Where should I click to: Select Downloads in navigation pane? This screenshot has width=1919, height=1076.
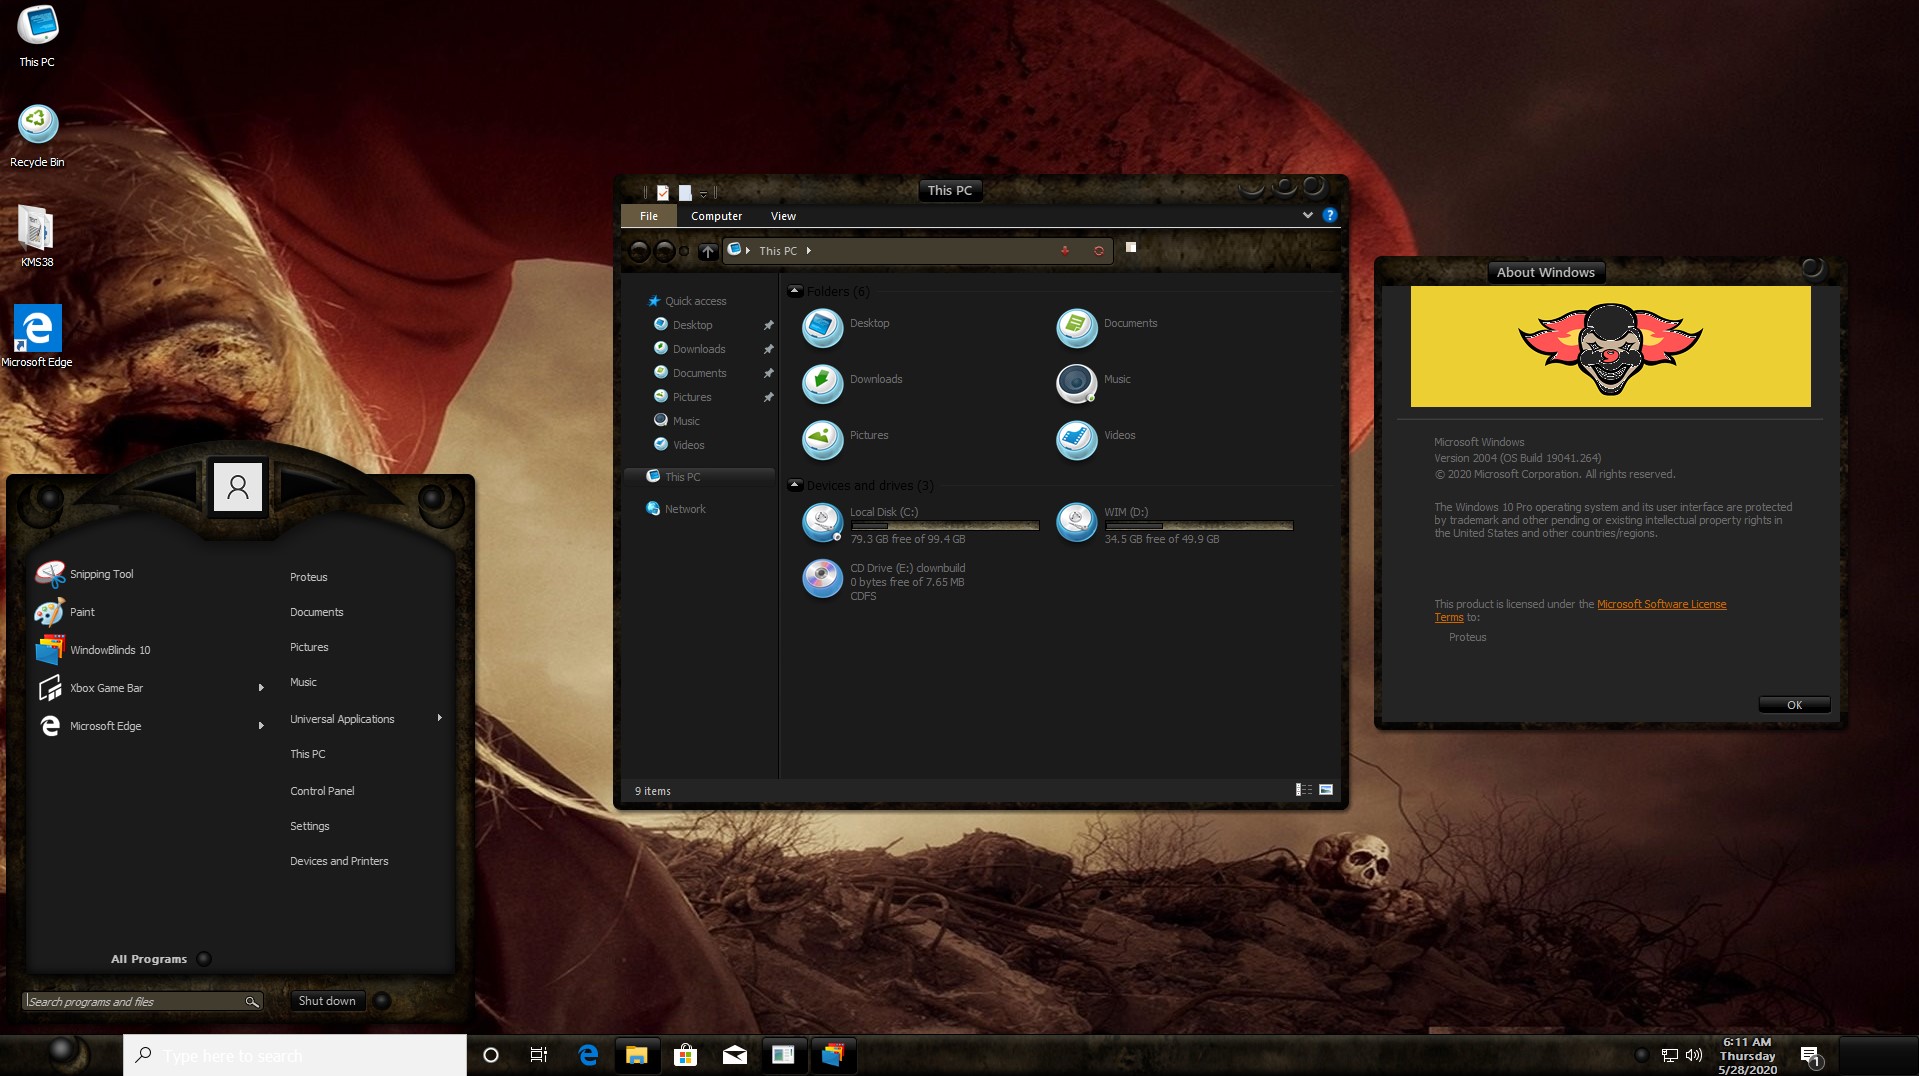pos(698,349)
